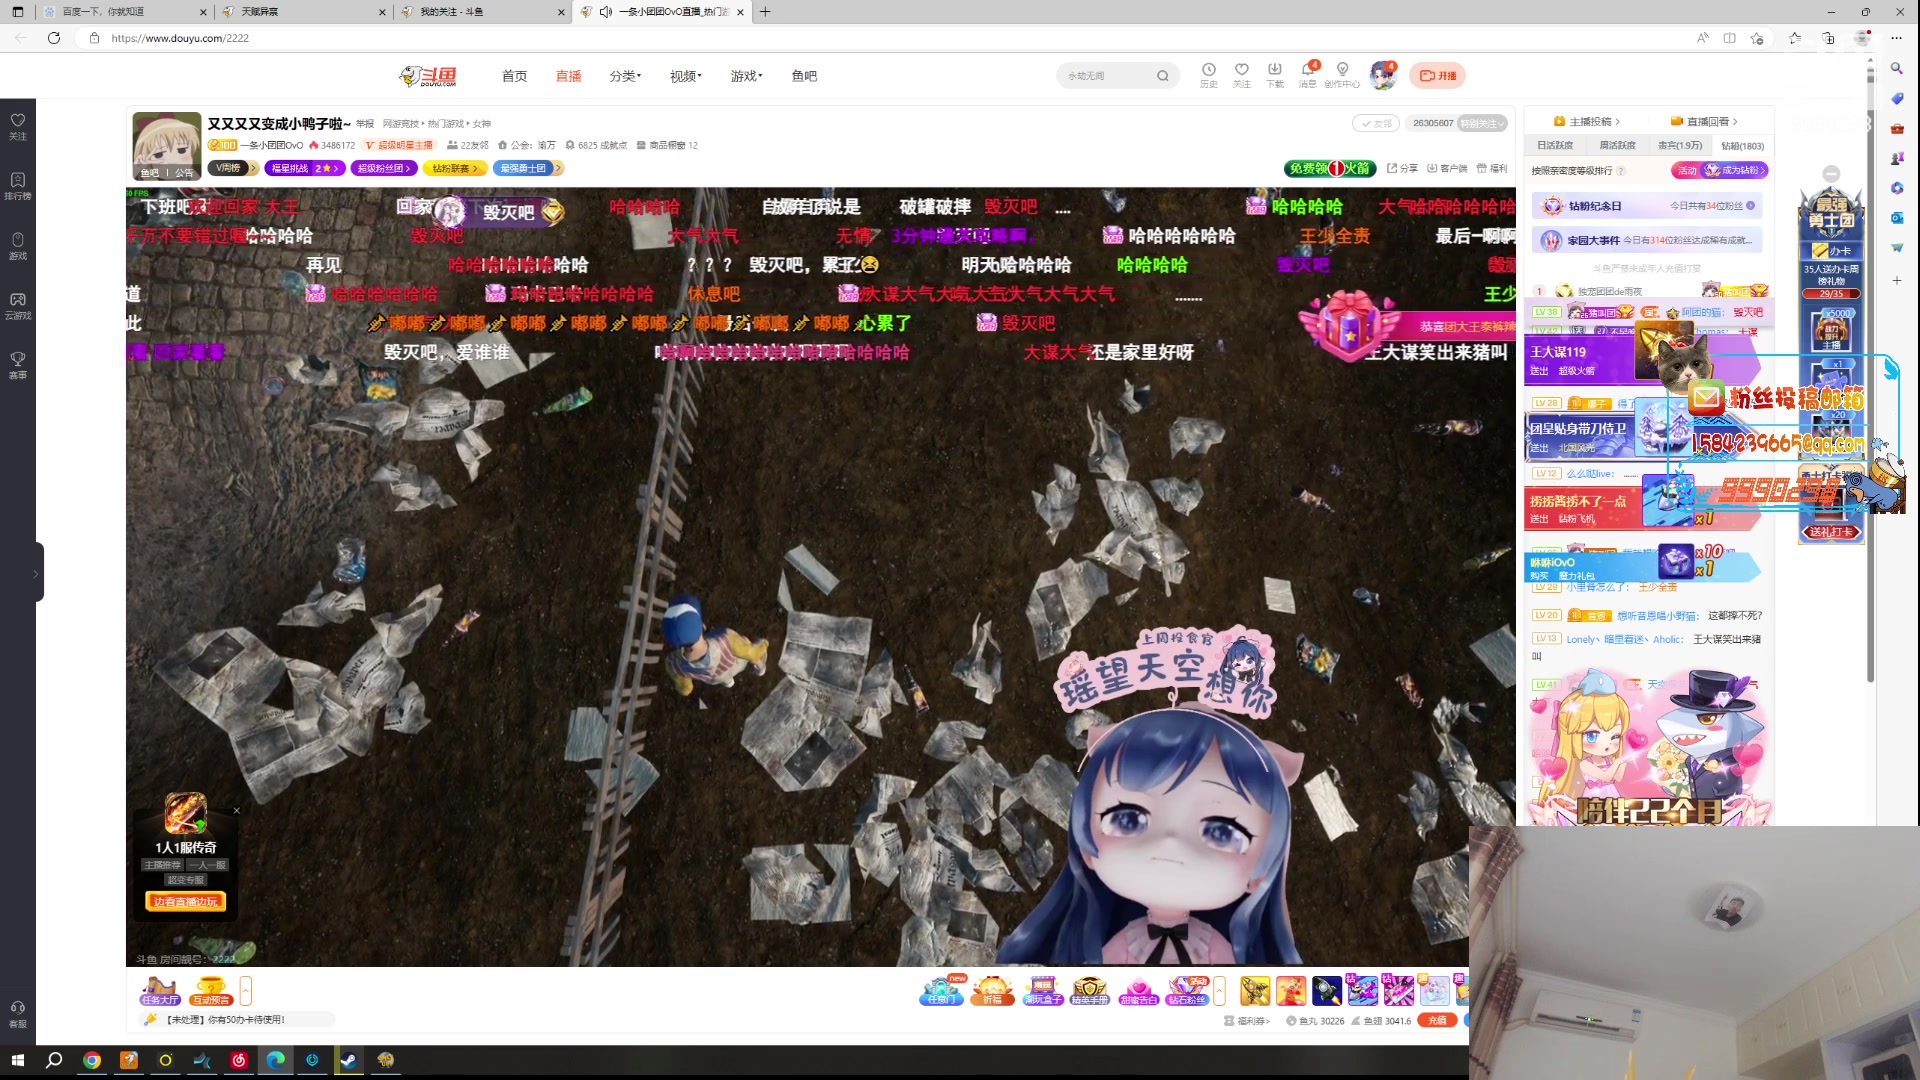Expand the V周榜 badge arrow
Screen dimensions: 1920x1080
tap(254, 168)
